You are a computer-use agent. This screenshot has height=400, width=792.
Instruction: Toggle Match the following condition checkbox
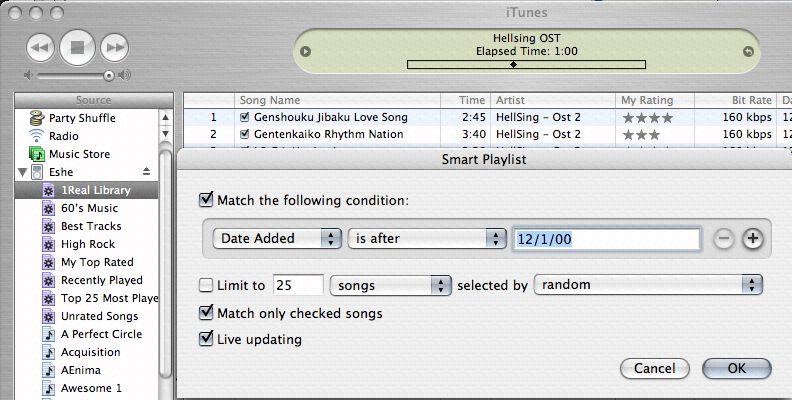(x=206, y=199)
